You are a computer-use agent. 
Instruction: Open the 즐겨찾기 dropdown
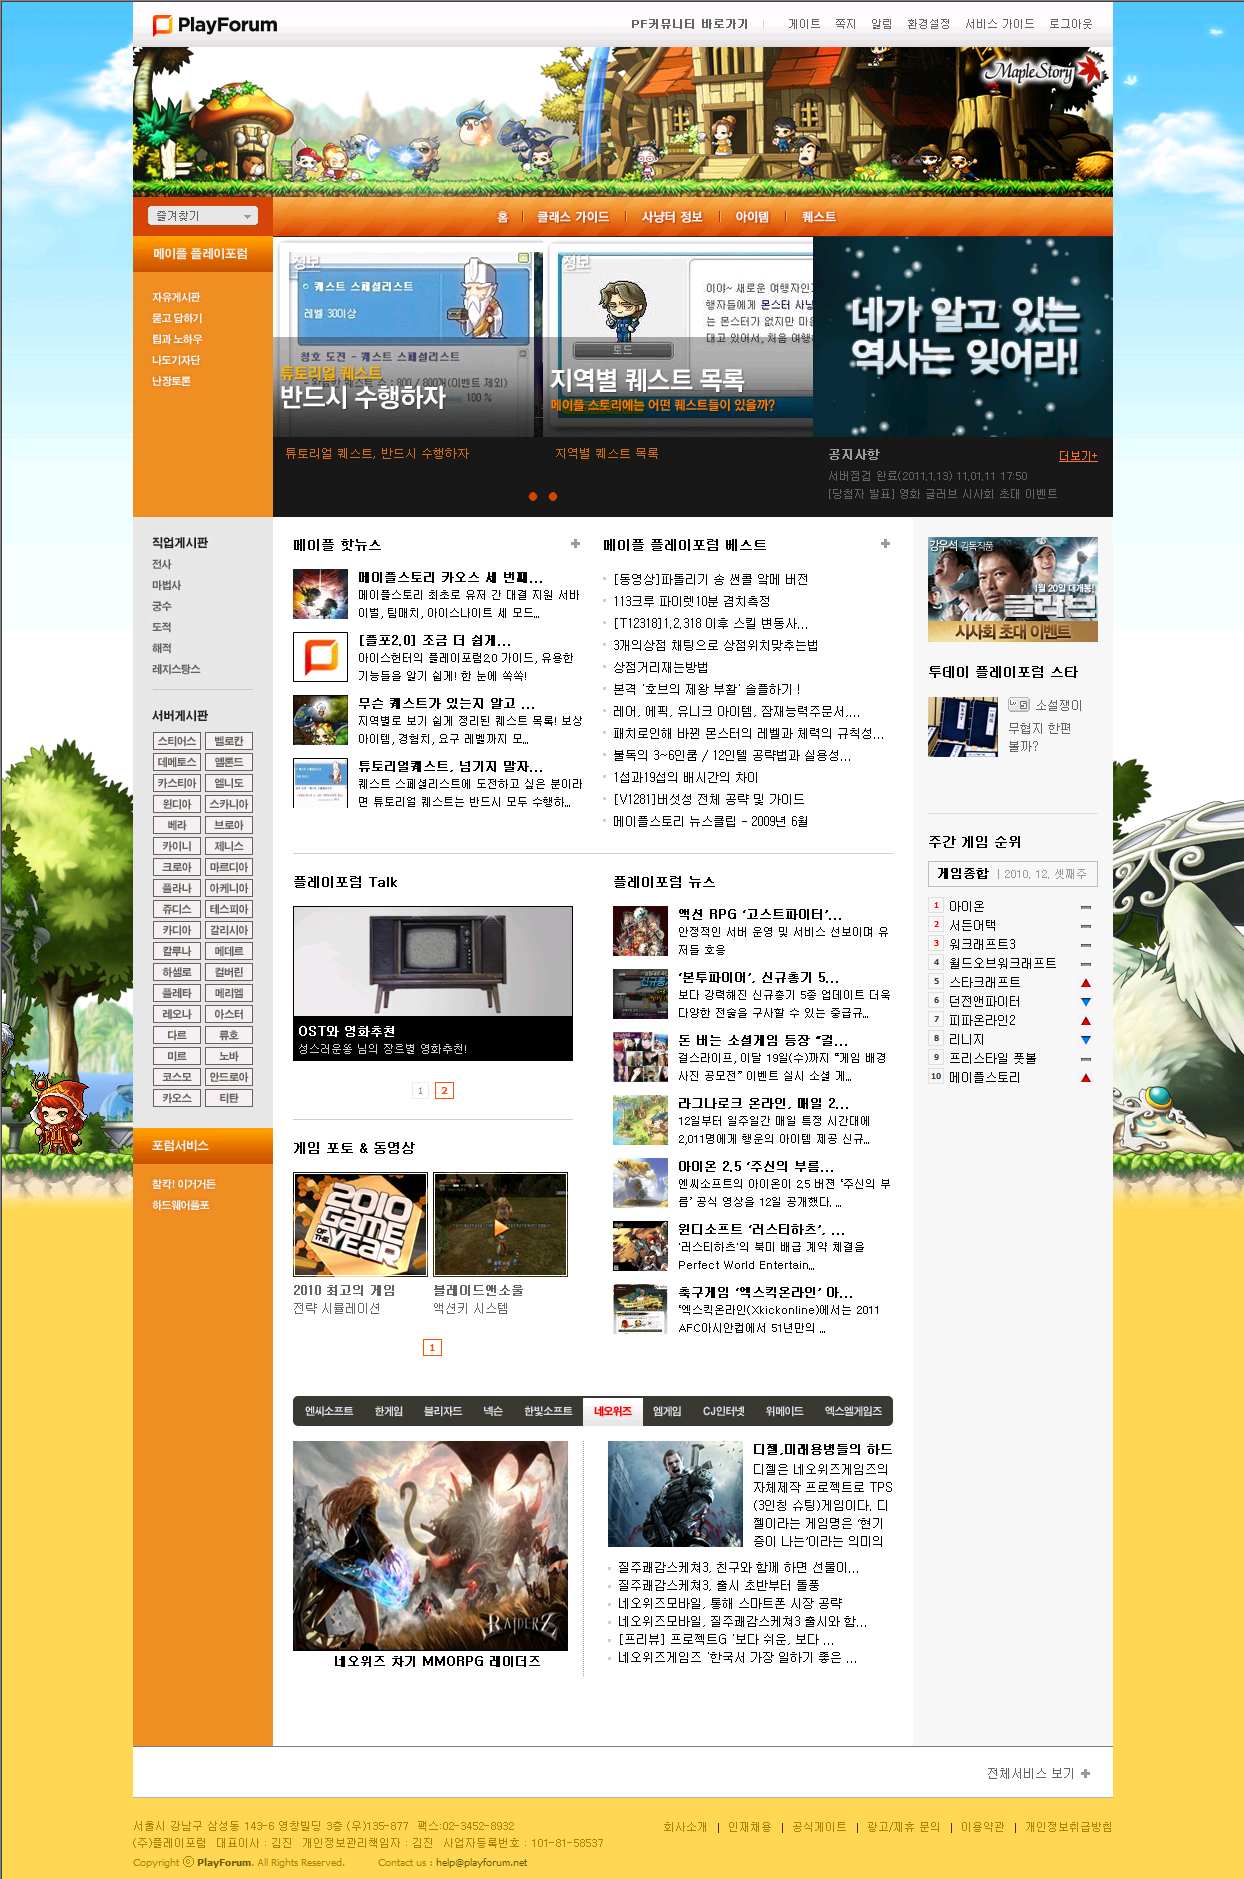point(203,216)
